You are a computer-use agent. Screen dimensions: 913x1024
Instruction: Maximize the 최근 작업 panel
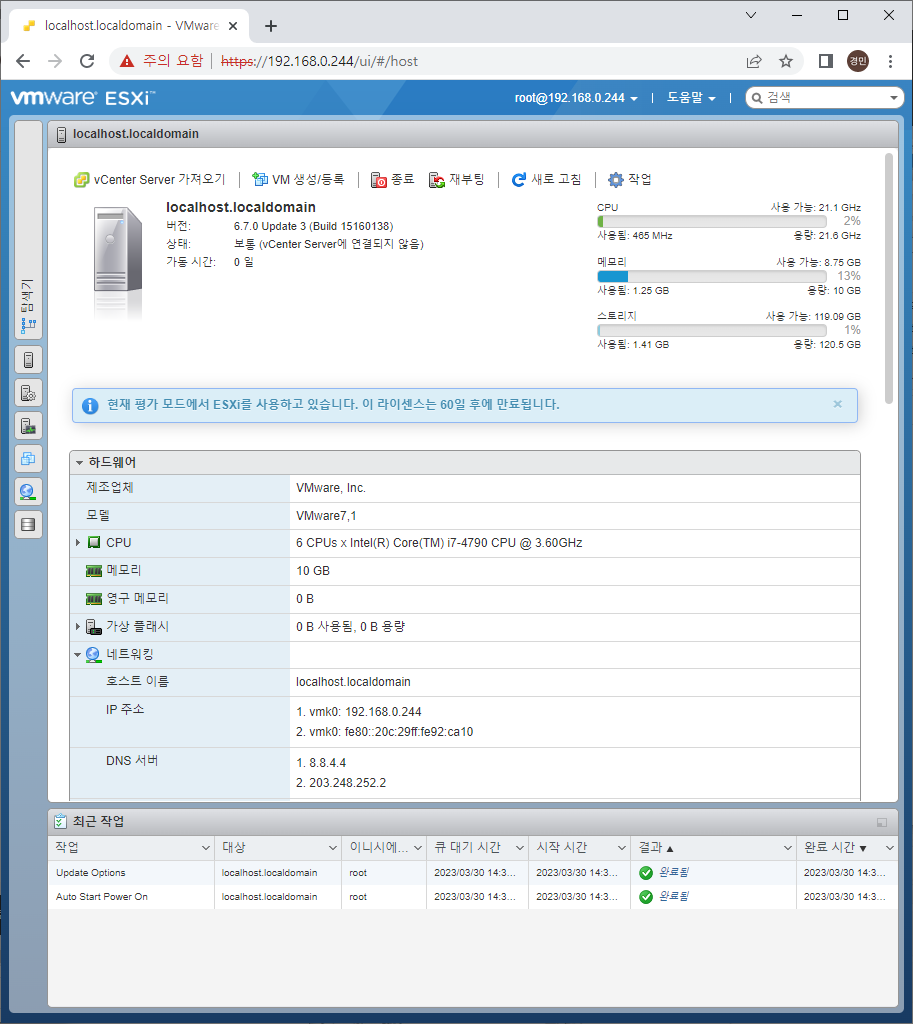pos(882,822)
